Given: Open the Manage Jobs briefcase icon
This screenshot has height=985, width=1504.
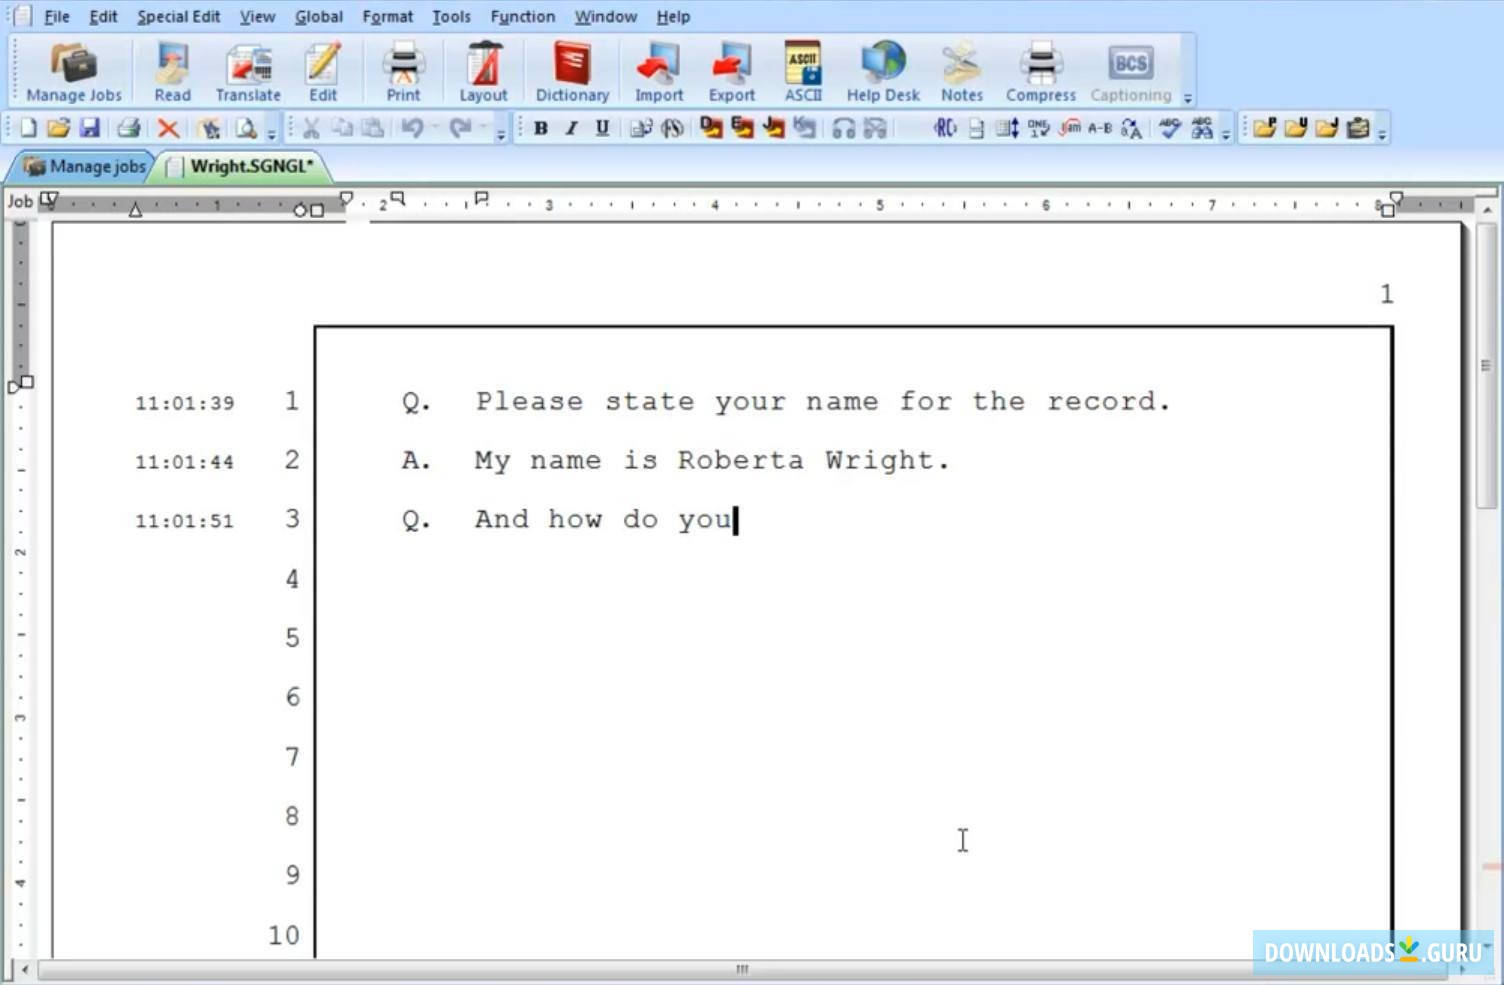Looking at the screenshot, I should coord(74,72).
